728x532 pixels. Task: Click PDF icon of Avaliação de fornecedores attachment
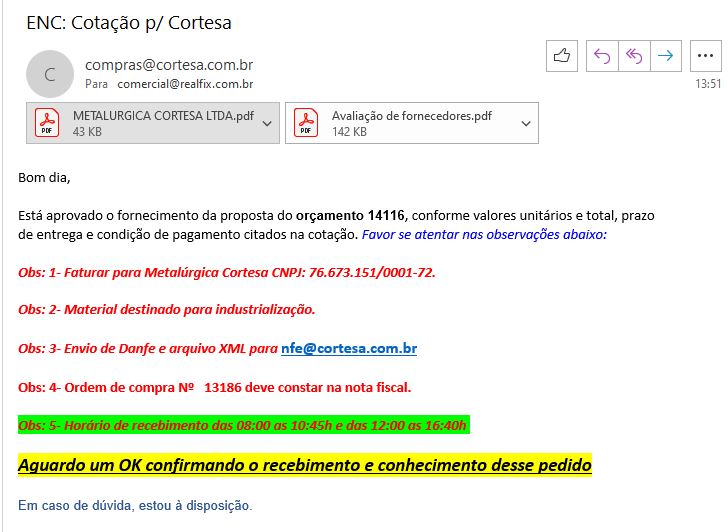[306, 123]
